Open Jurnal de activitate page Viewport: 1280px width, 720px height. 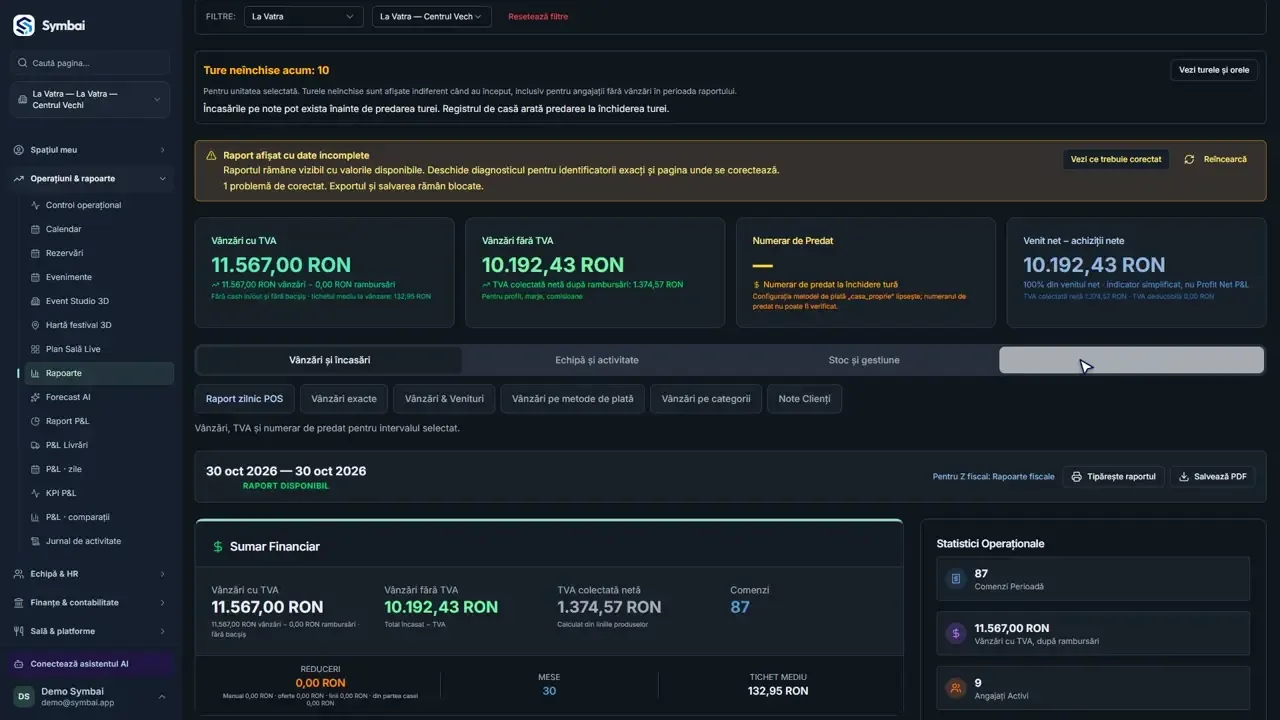point(98,541)
